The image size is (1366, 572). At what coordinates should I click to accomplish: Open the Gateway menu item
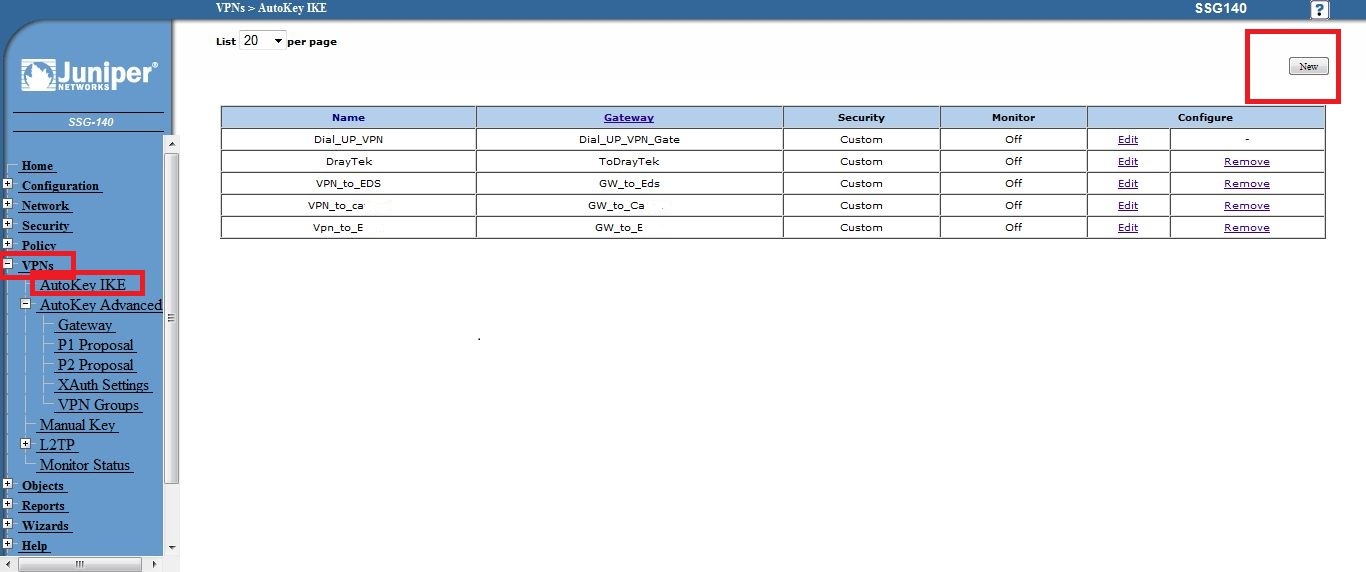click(85, 325)
